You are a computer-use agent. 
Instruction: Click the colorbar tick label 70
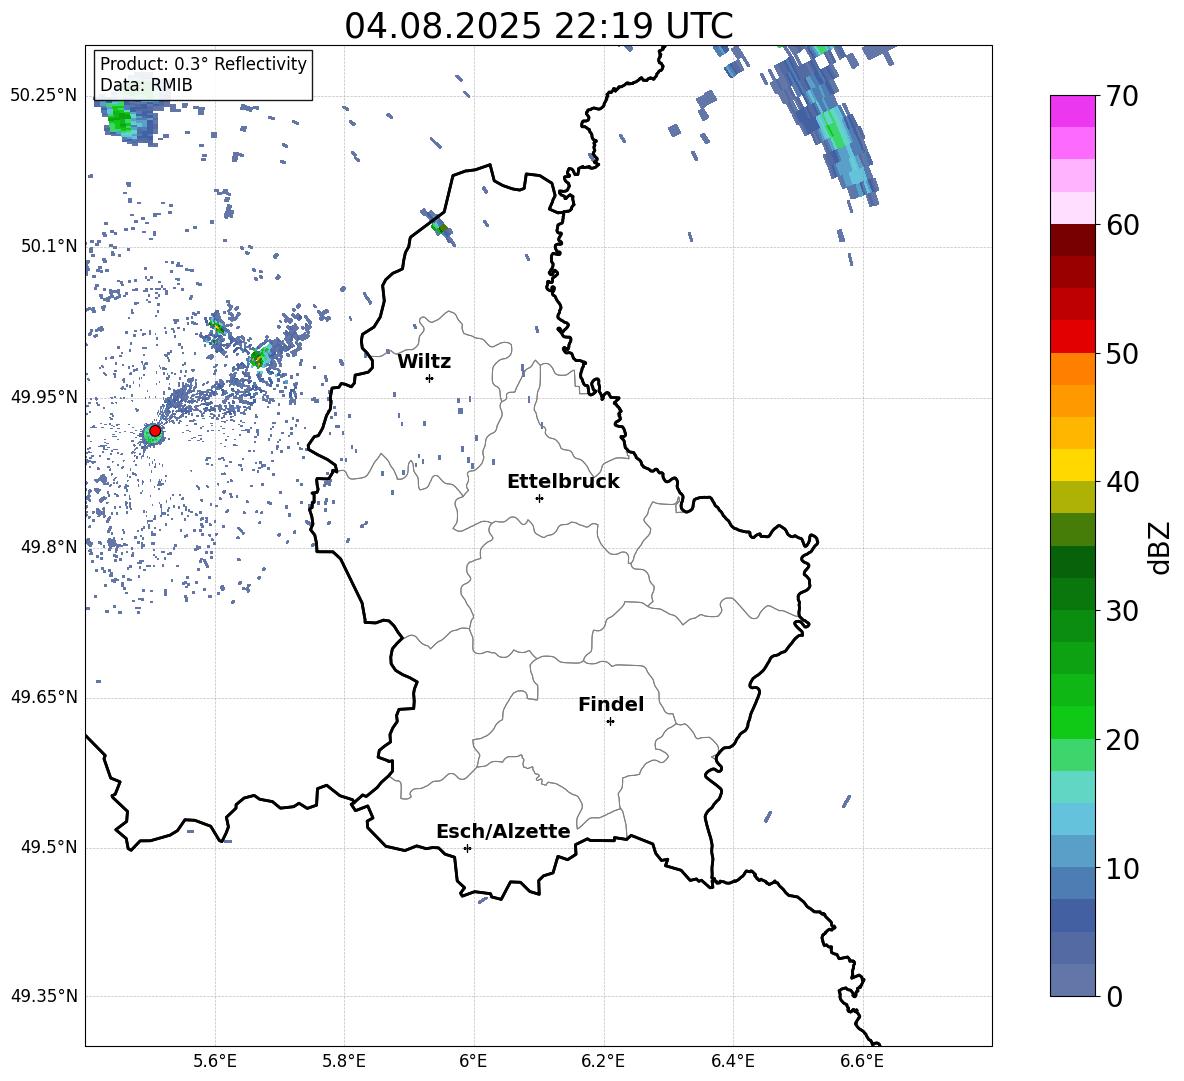point(1121,96)
